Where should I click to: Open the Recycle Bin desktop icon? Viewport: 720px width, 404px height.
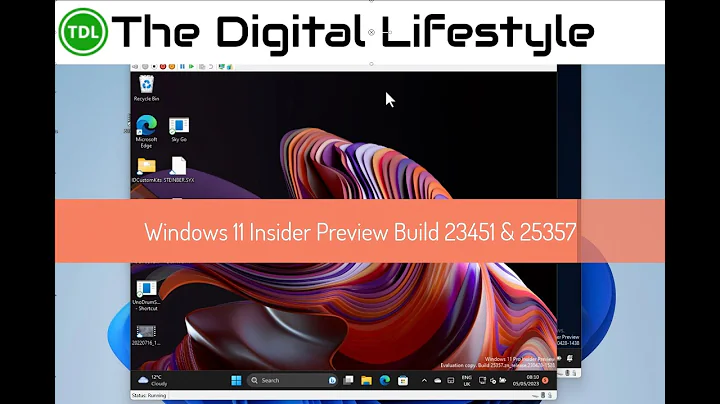(146, 89)
